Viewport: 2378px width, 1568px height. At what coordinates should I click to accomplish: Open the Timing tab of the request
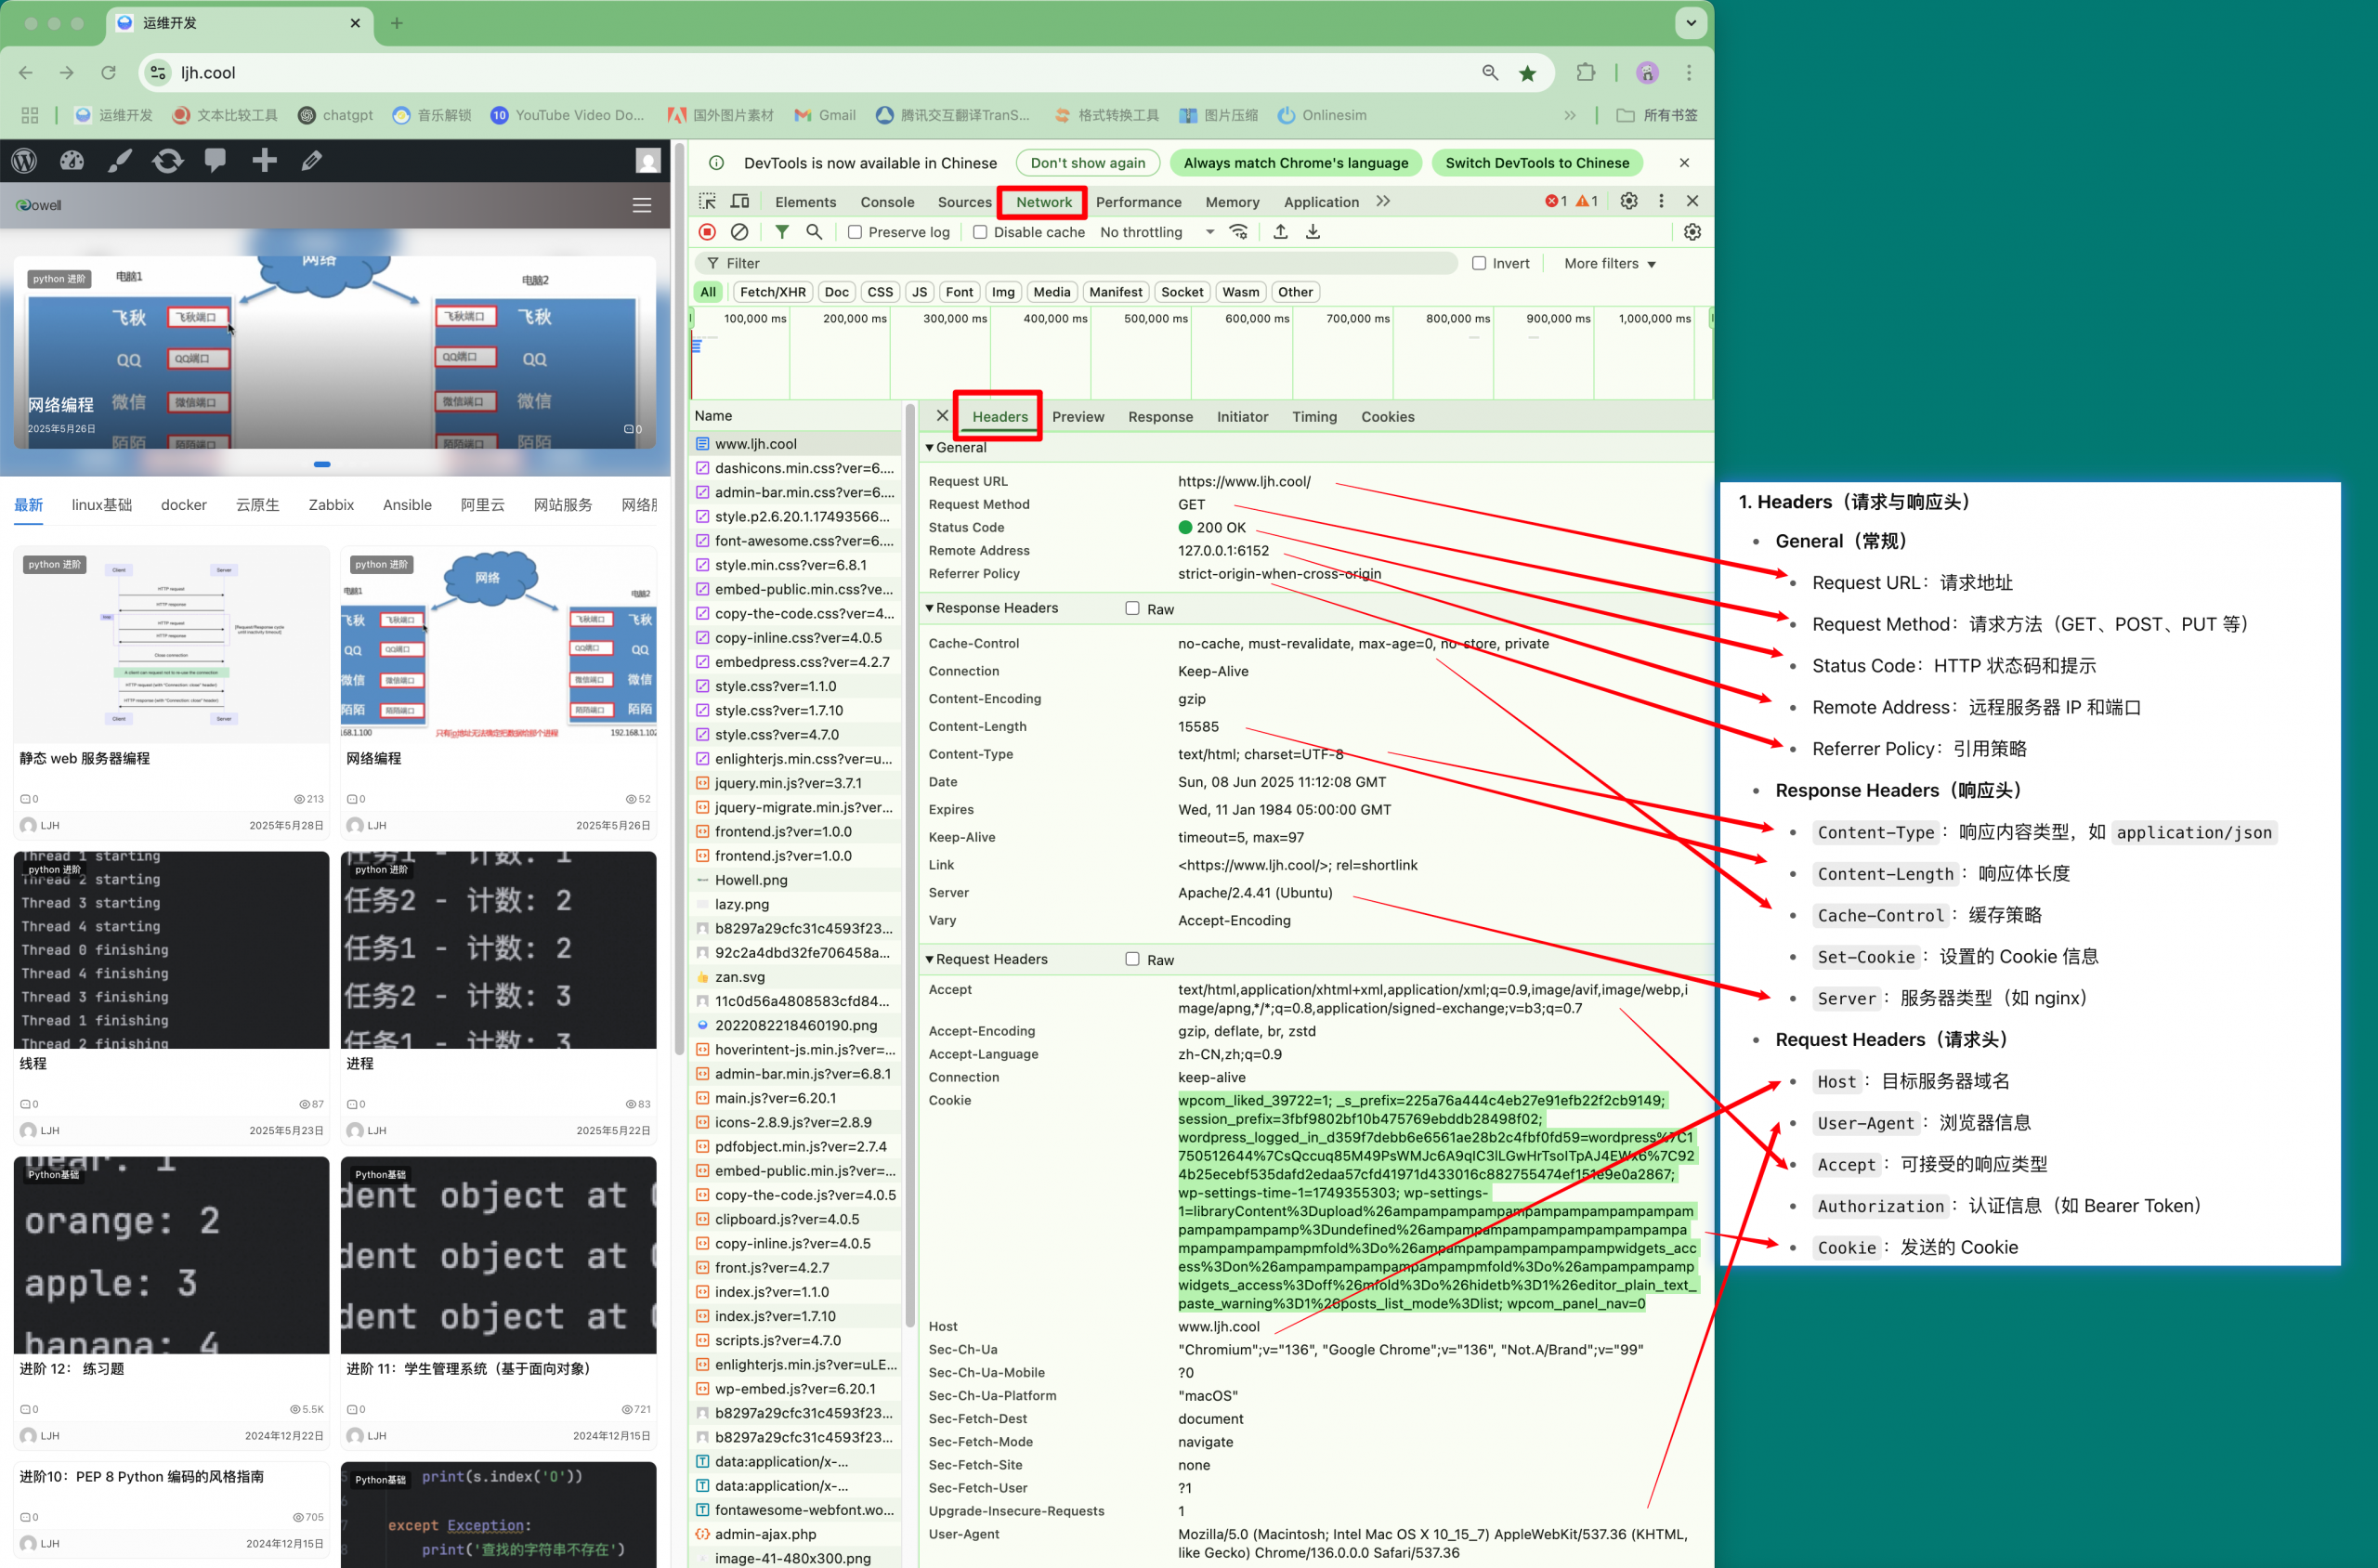1314,417
